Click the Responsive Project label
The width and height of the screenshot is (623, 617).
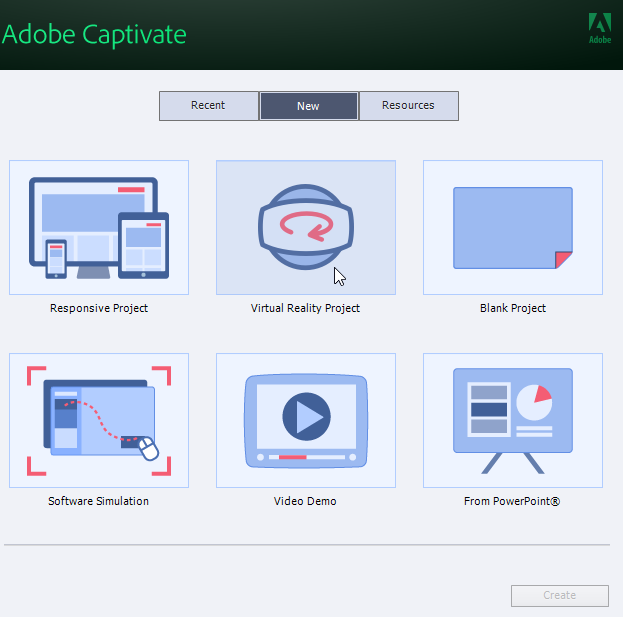click(99, 308)
